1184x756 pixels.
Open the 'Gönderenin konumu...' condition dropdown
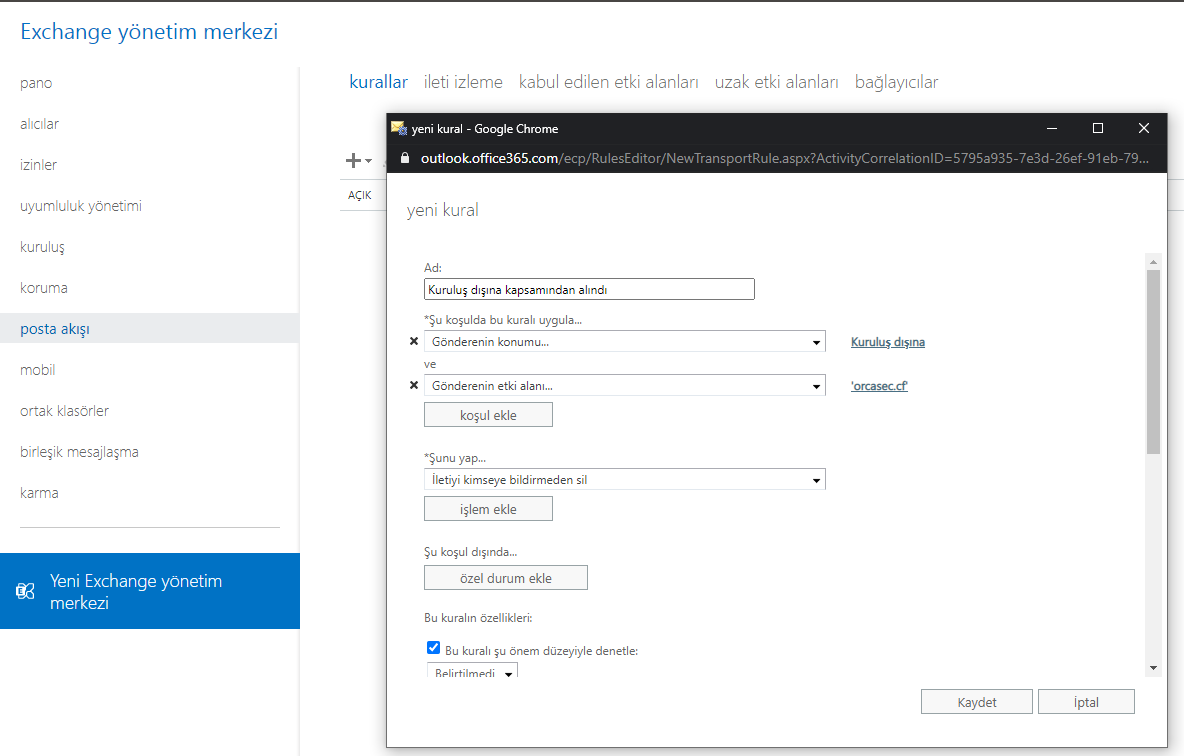624,341
